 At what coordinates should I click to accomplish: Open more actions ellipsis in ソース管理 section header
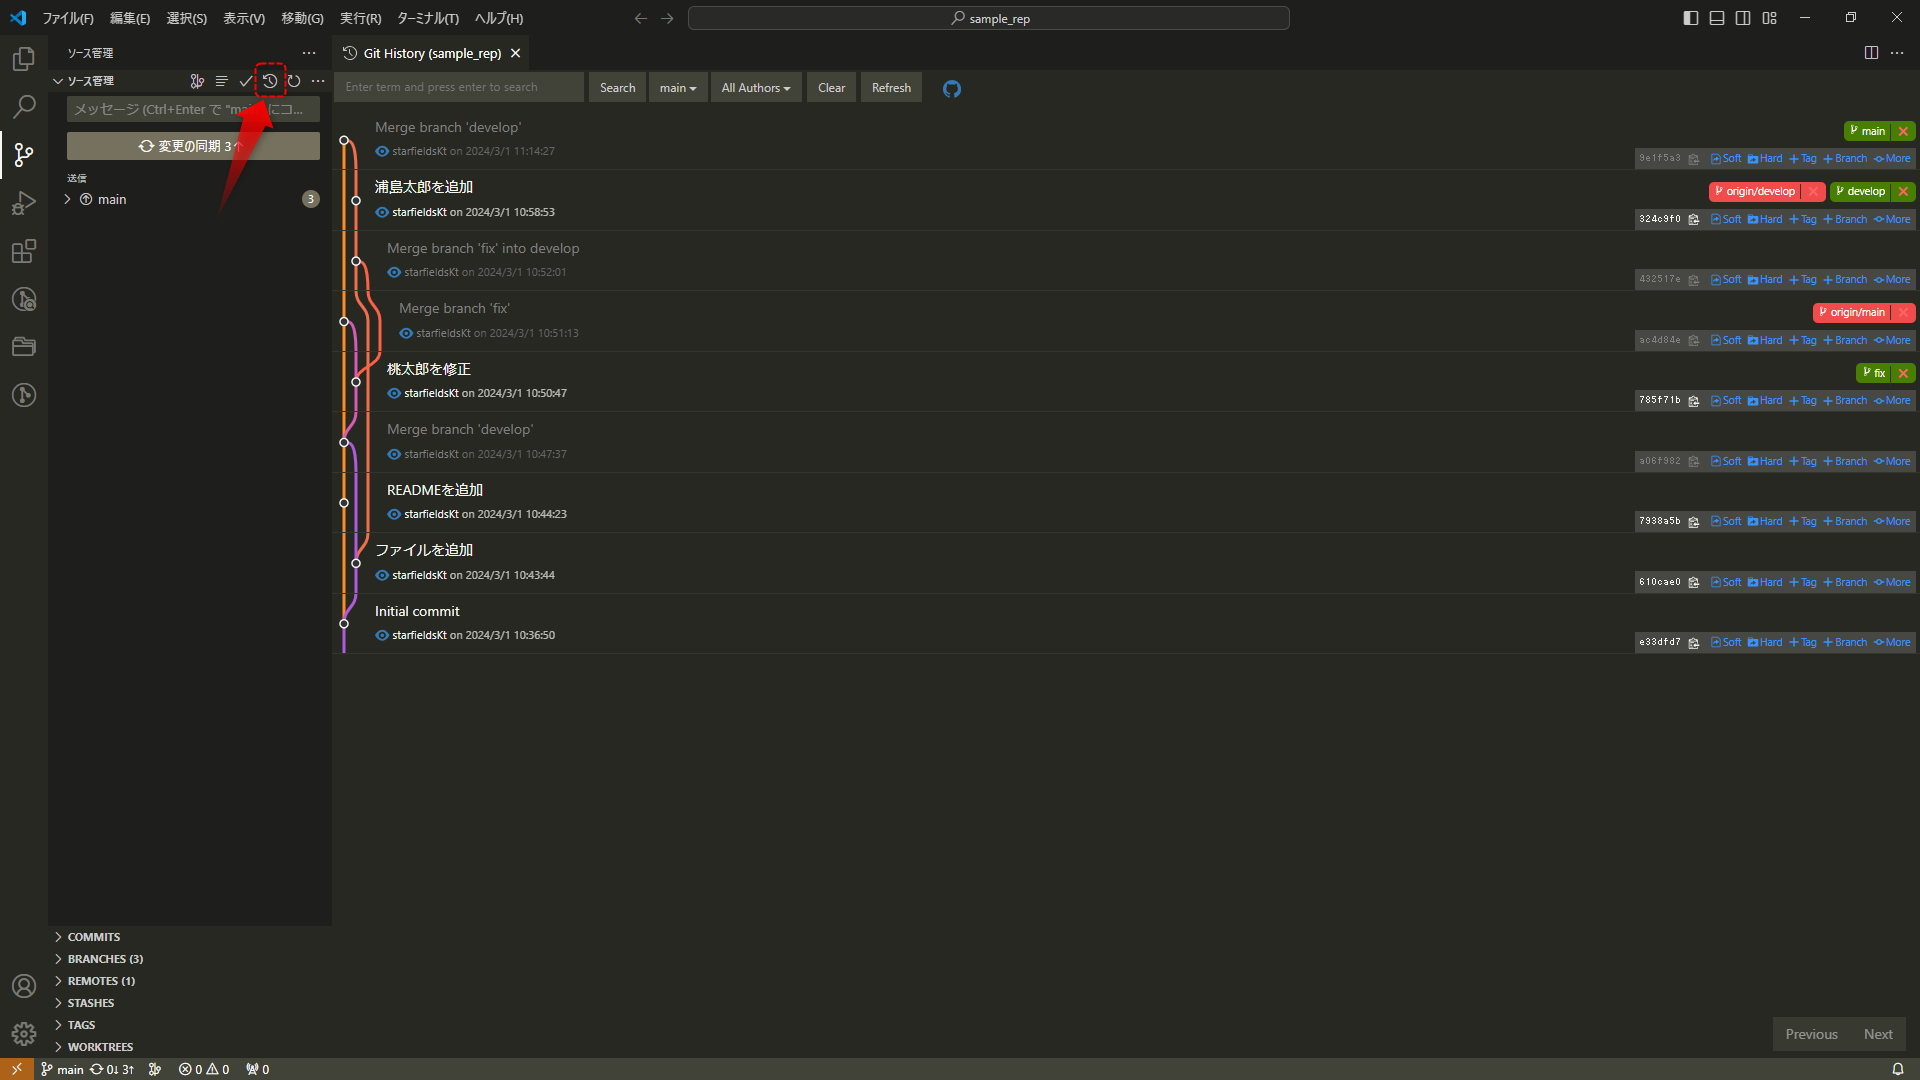click(318, 81)
